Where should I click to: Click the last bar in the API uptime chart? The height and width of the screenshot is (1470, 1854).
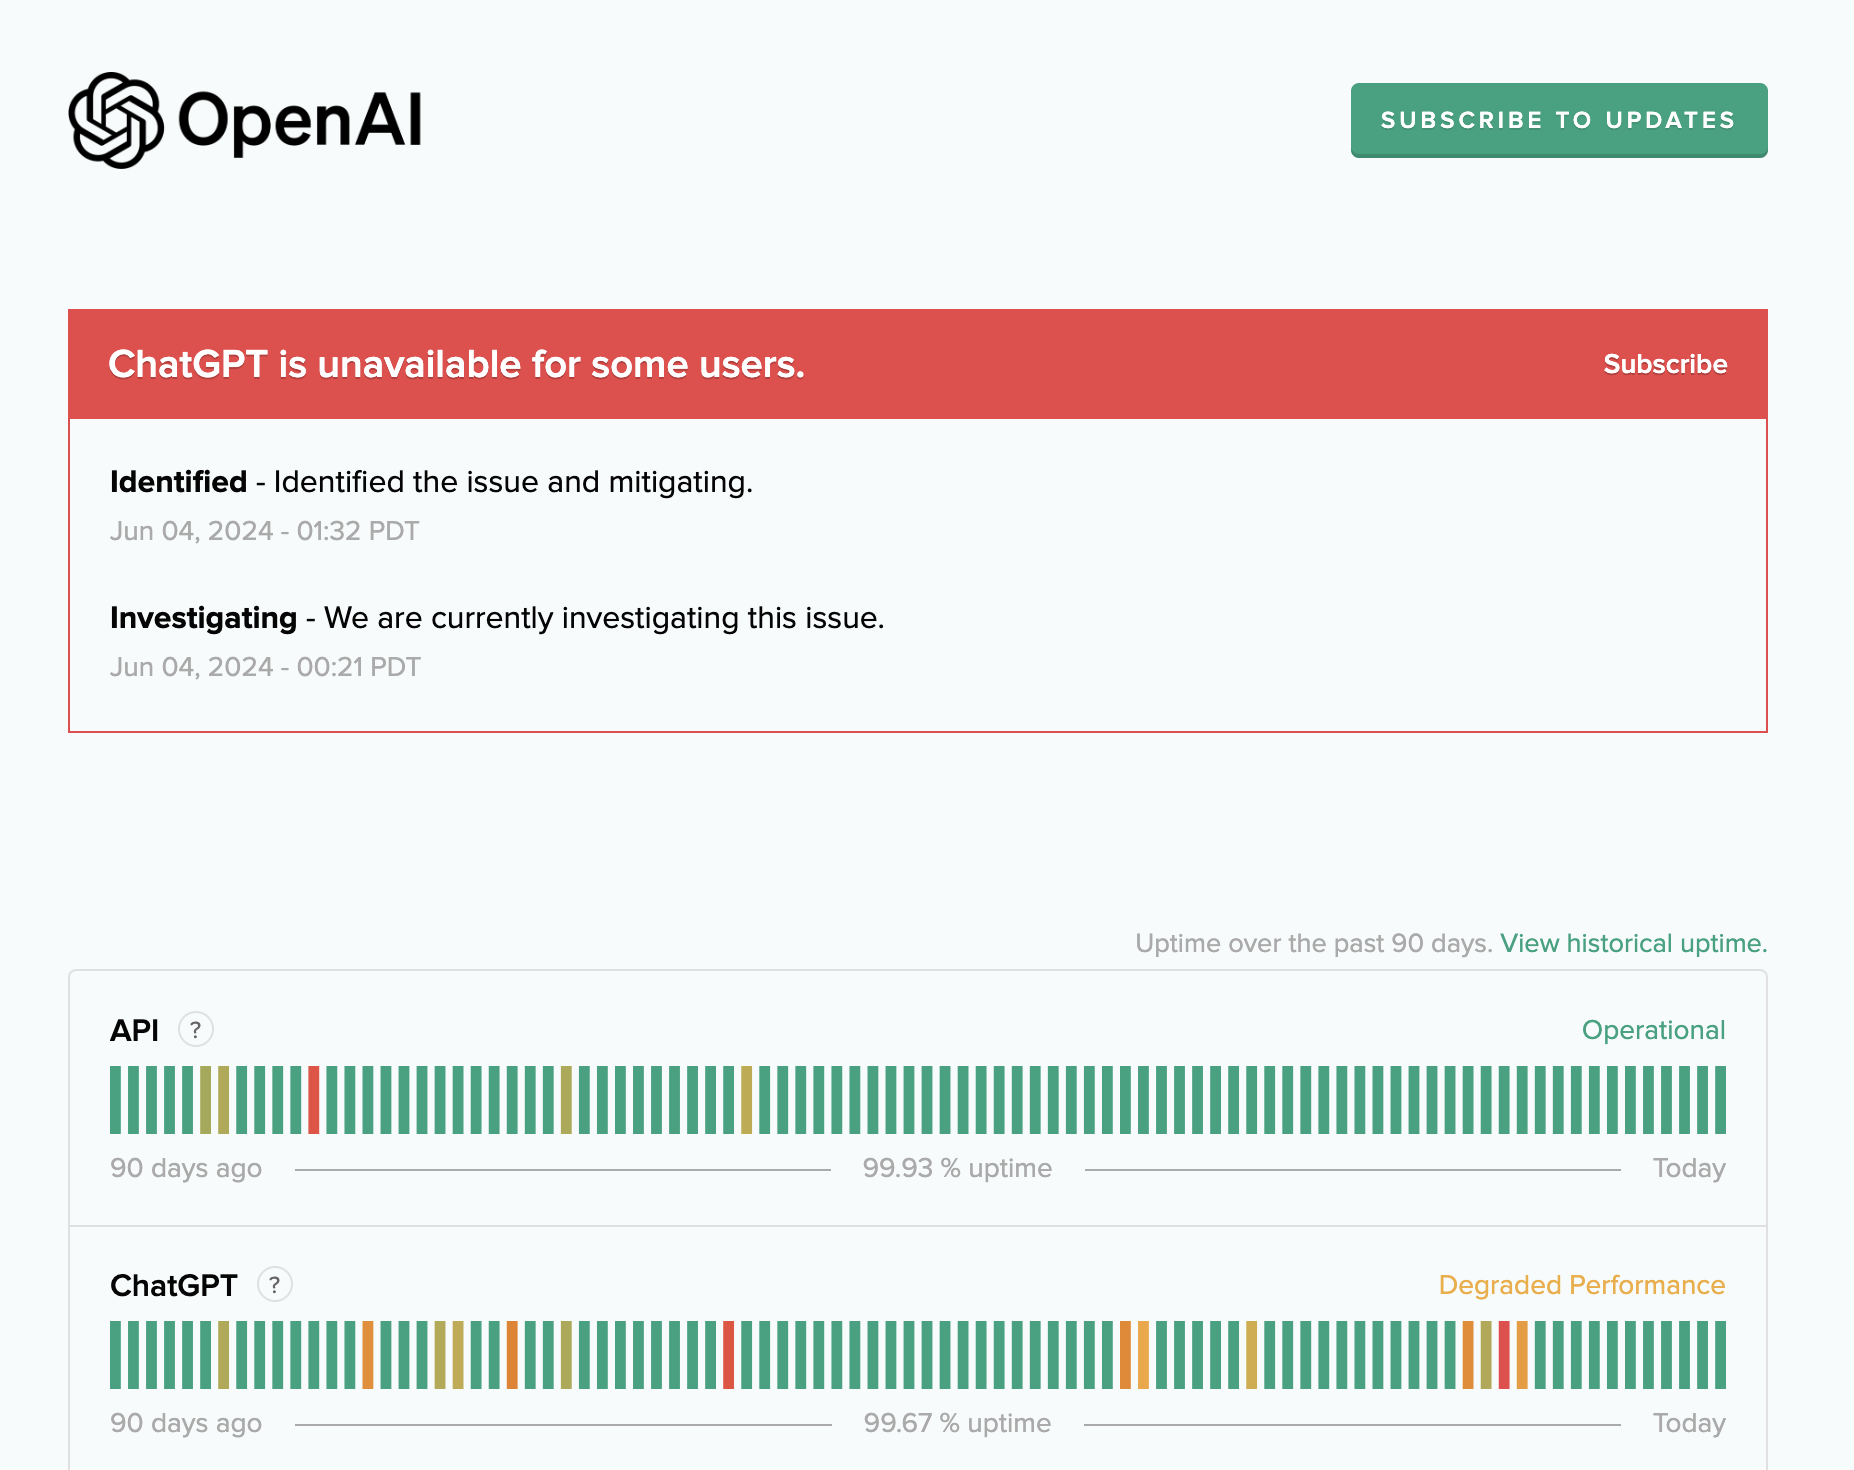point(1720,1100)
